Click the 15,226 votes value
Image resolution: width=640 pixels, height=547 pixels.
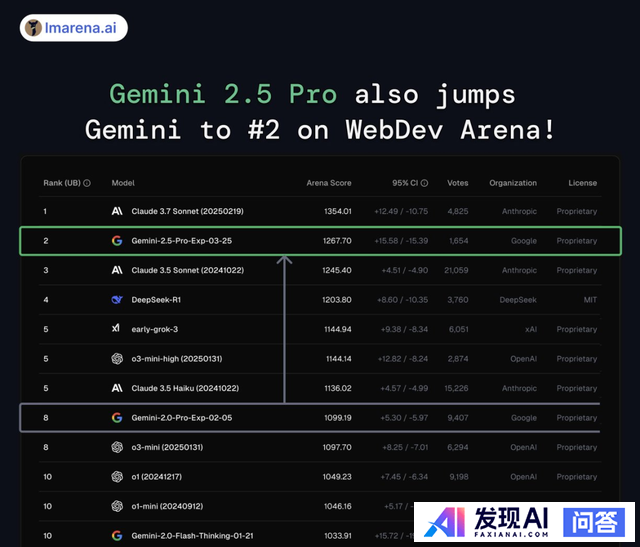point(456,388)
